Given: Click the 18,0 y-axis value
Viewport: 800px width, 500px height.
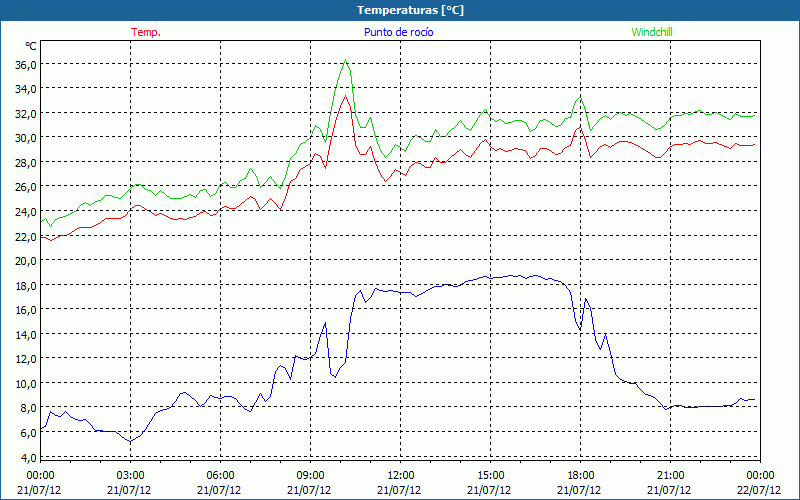Looking at the screenshot, I should point(27,285).
